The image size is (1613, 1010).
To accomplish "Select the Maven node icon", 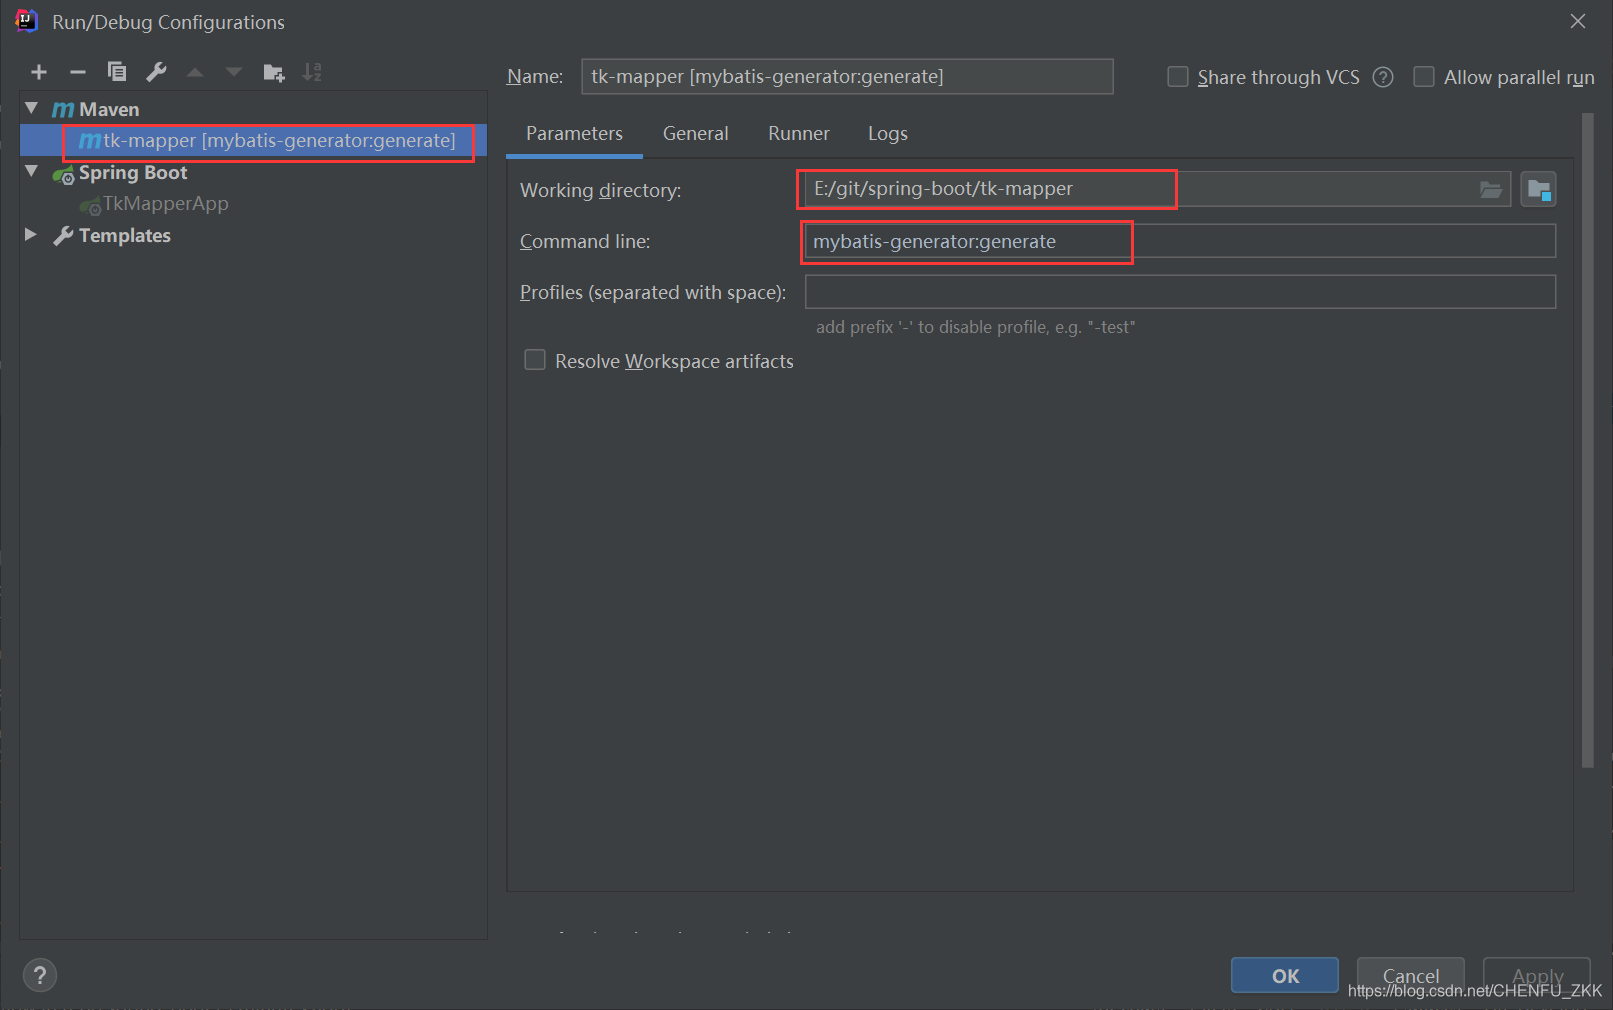I will pos(63,109).
